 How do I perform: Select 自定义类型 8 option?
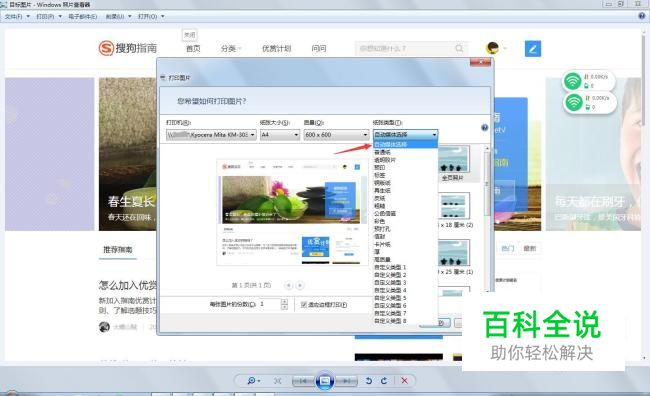point(405,321)
